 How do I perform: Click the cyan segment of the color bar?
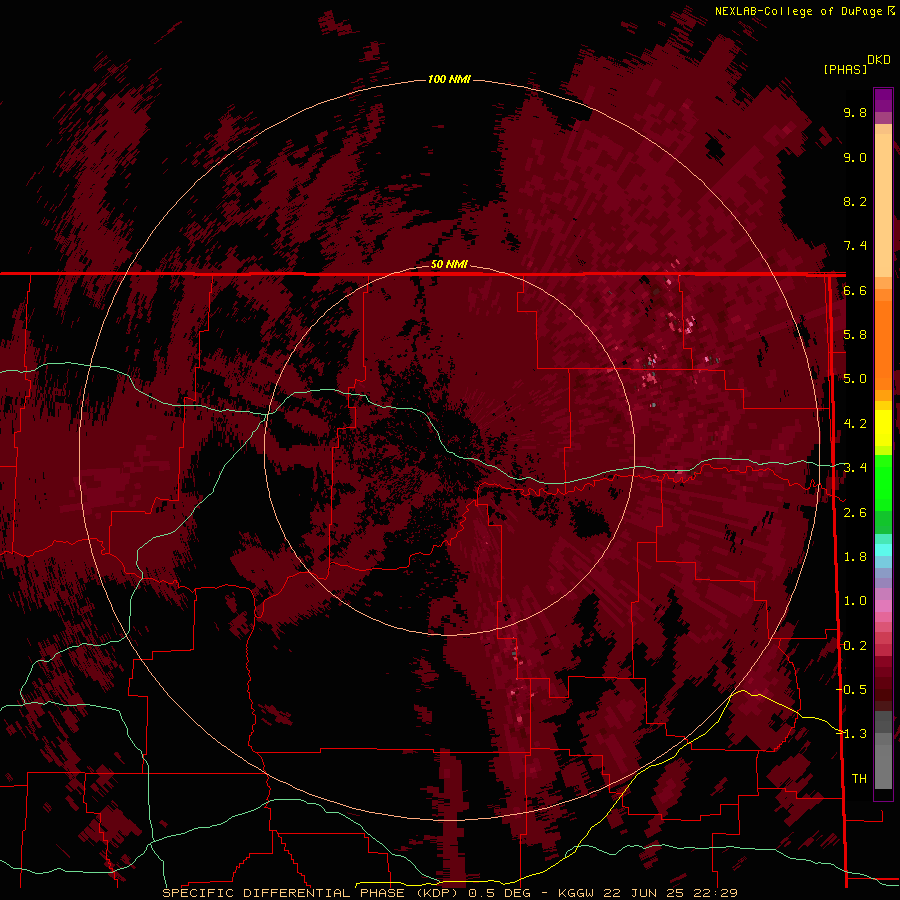click(883, 550)
